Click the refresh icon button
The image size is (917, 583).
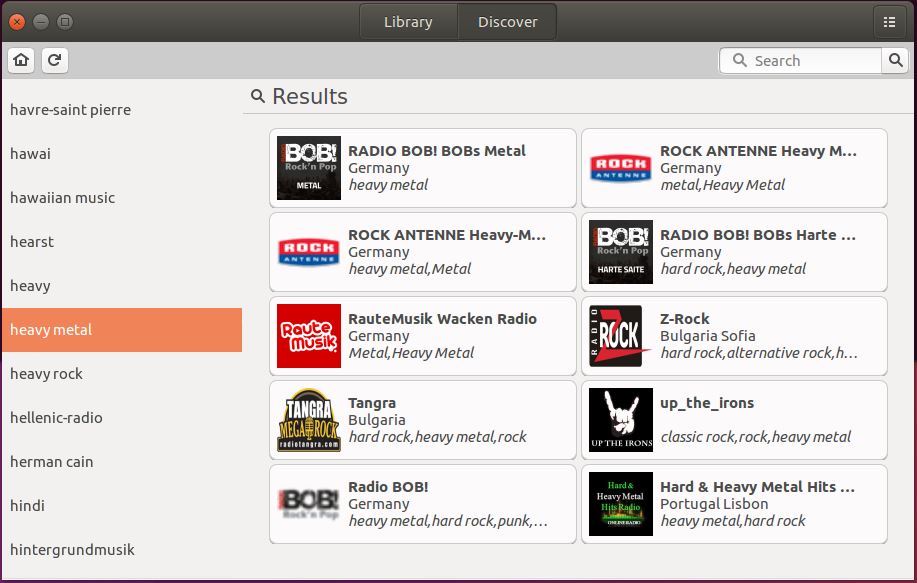54,60
